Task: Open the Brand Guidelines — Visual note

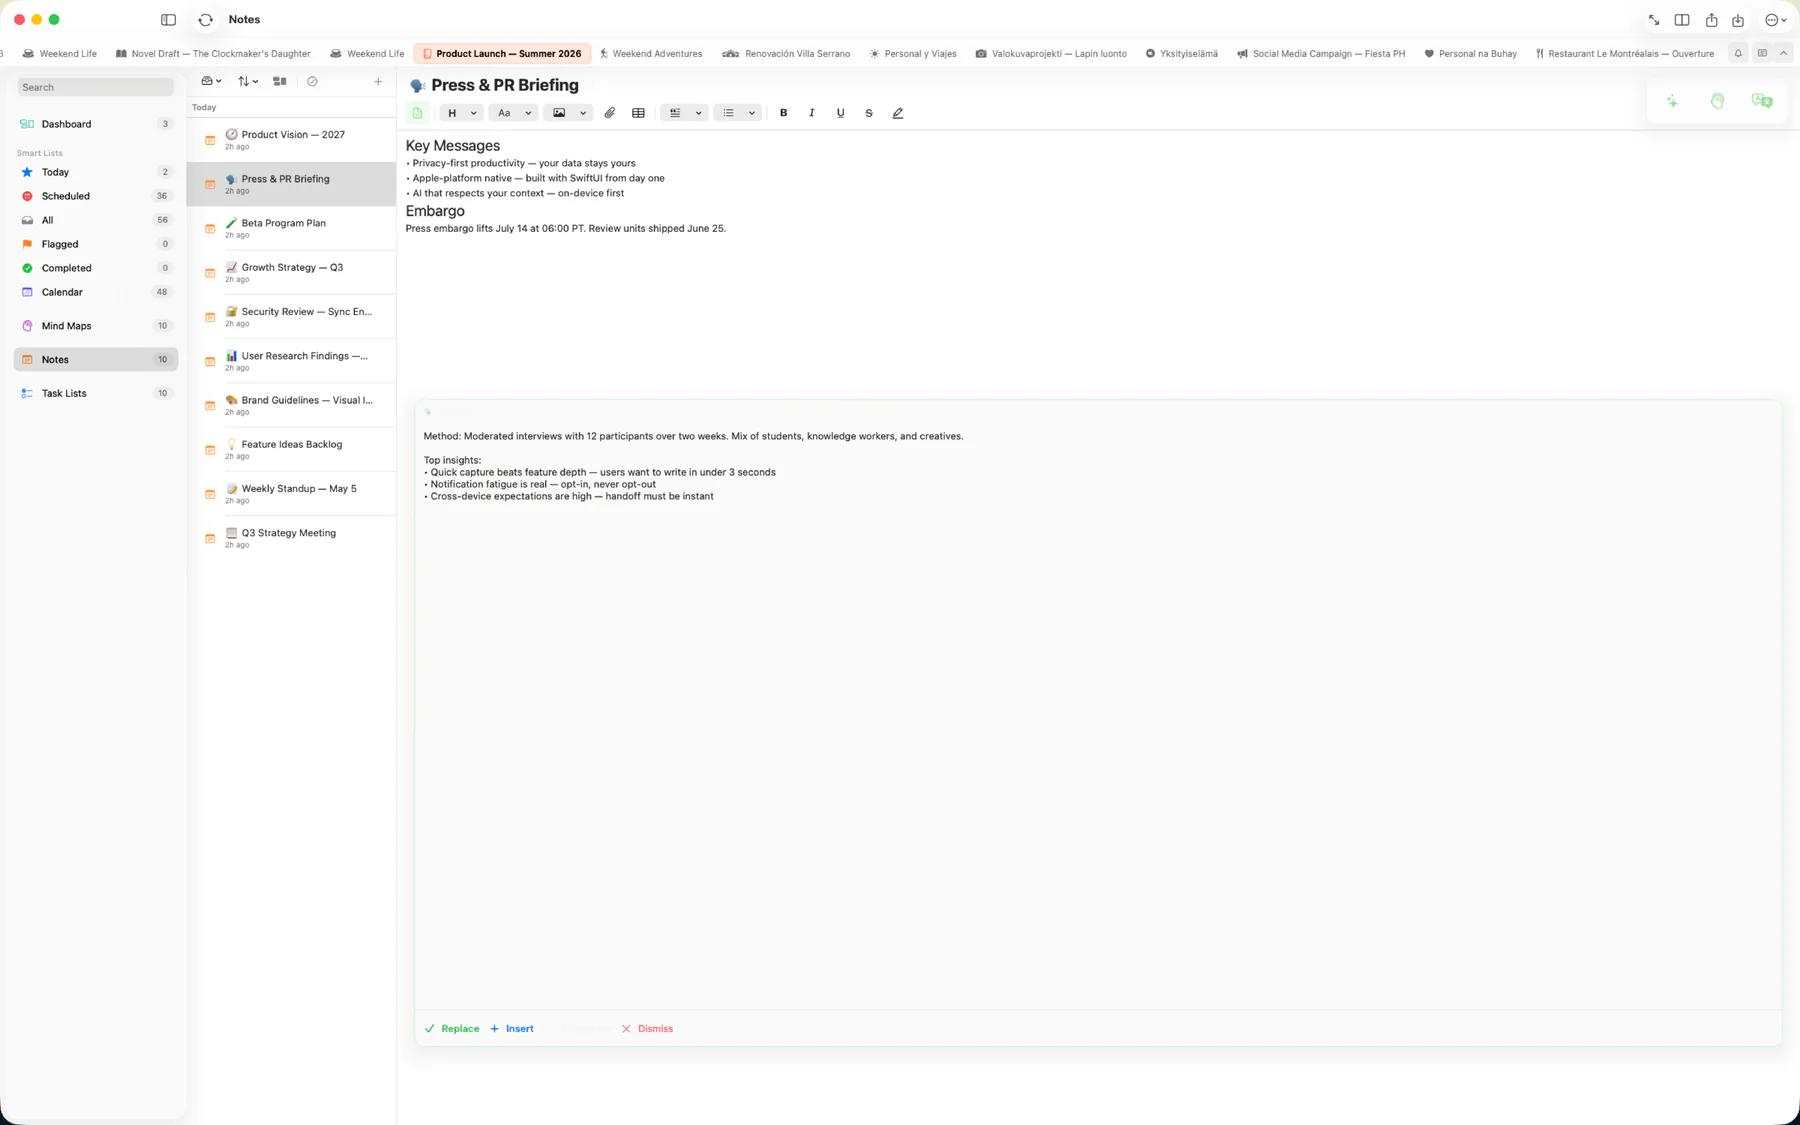Action: tap(291, 406)
